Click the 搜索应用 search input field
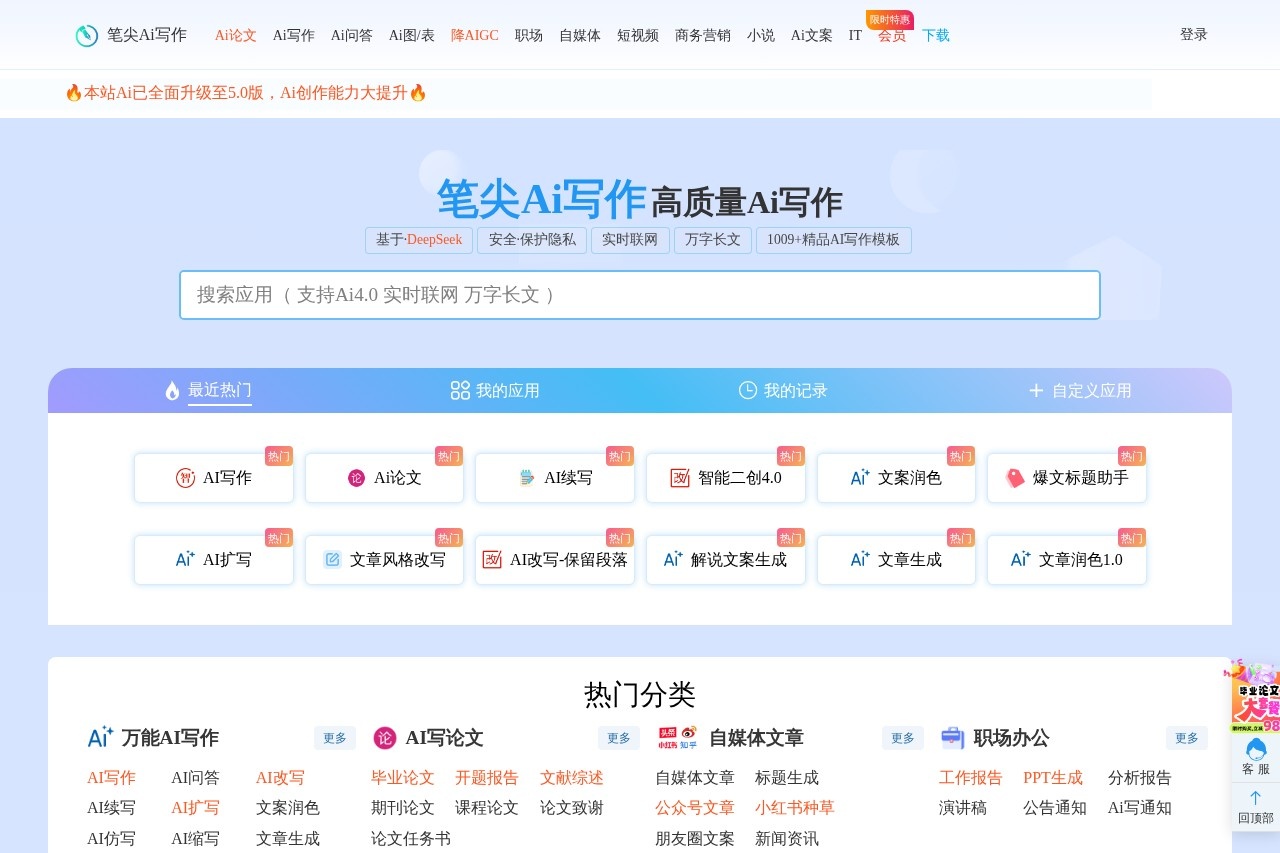The image size is (1280, 853). pos(640,295)
